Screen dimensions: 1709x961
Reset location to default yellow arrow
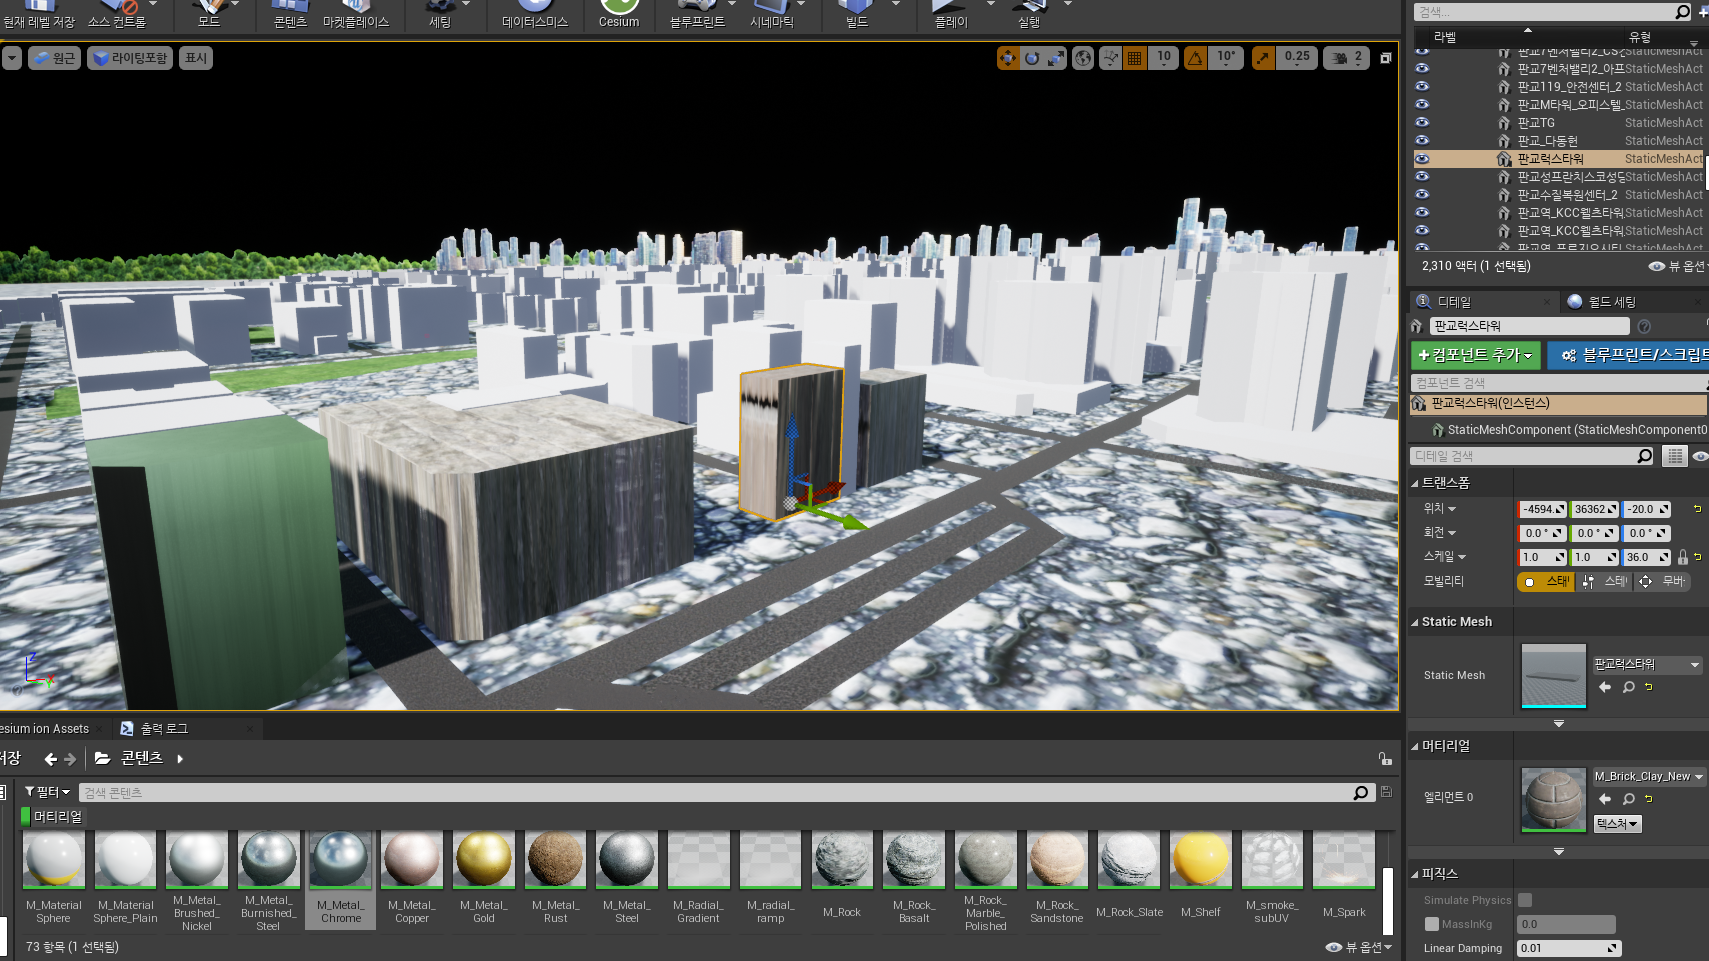1697,509
